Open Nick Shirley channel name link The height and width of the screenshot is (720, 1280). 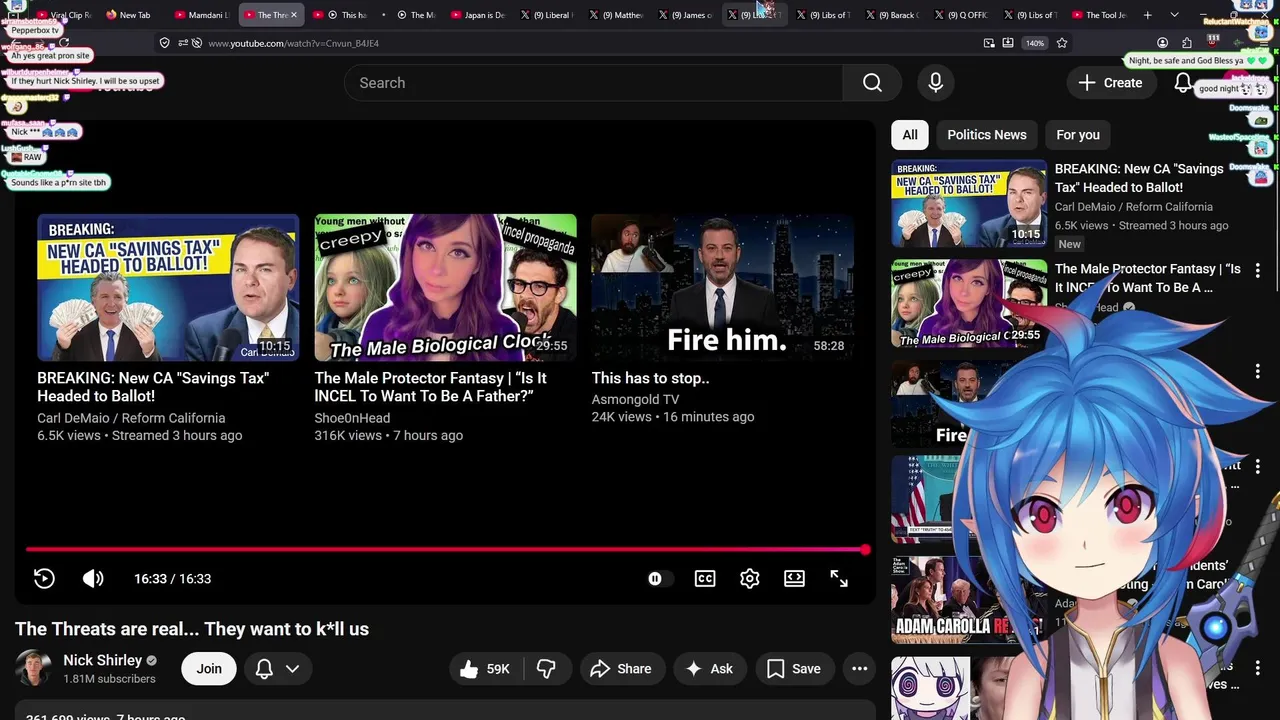pos(102,660)
